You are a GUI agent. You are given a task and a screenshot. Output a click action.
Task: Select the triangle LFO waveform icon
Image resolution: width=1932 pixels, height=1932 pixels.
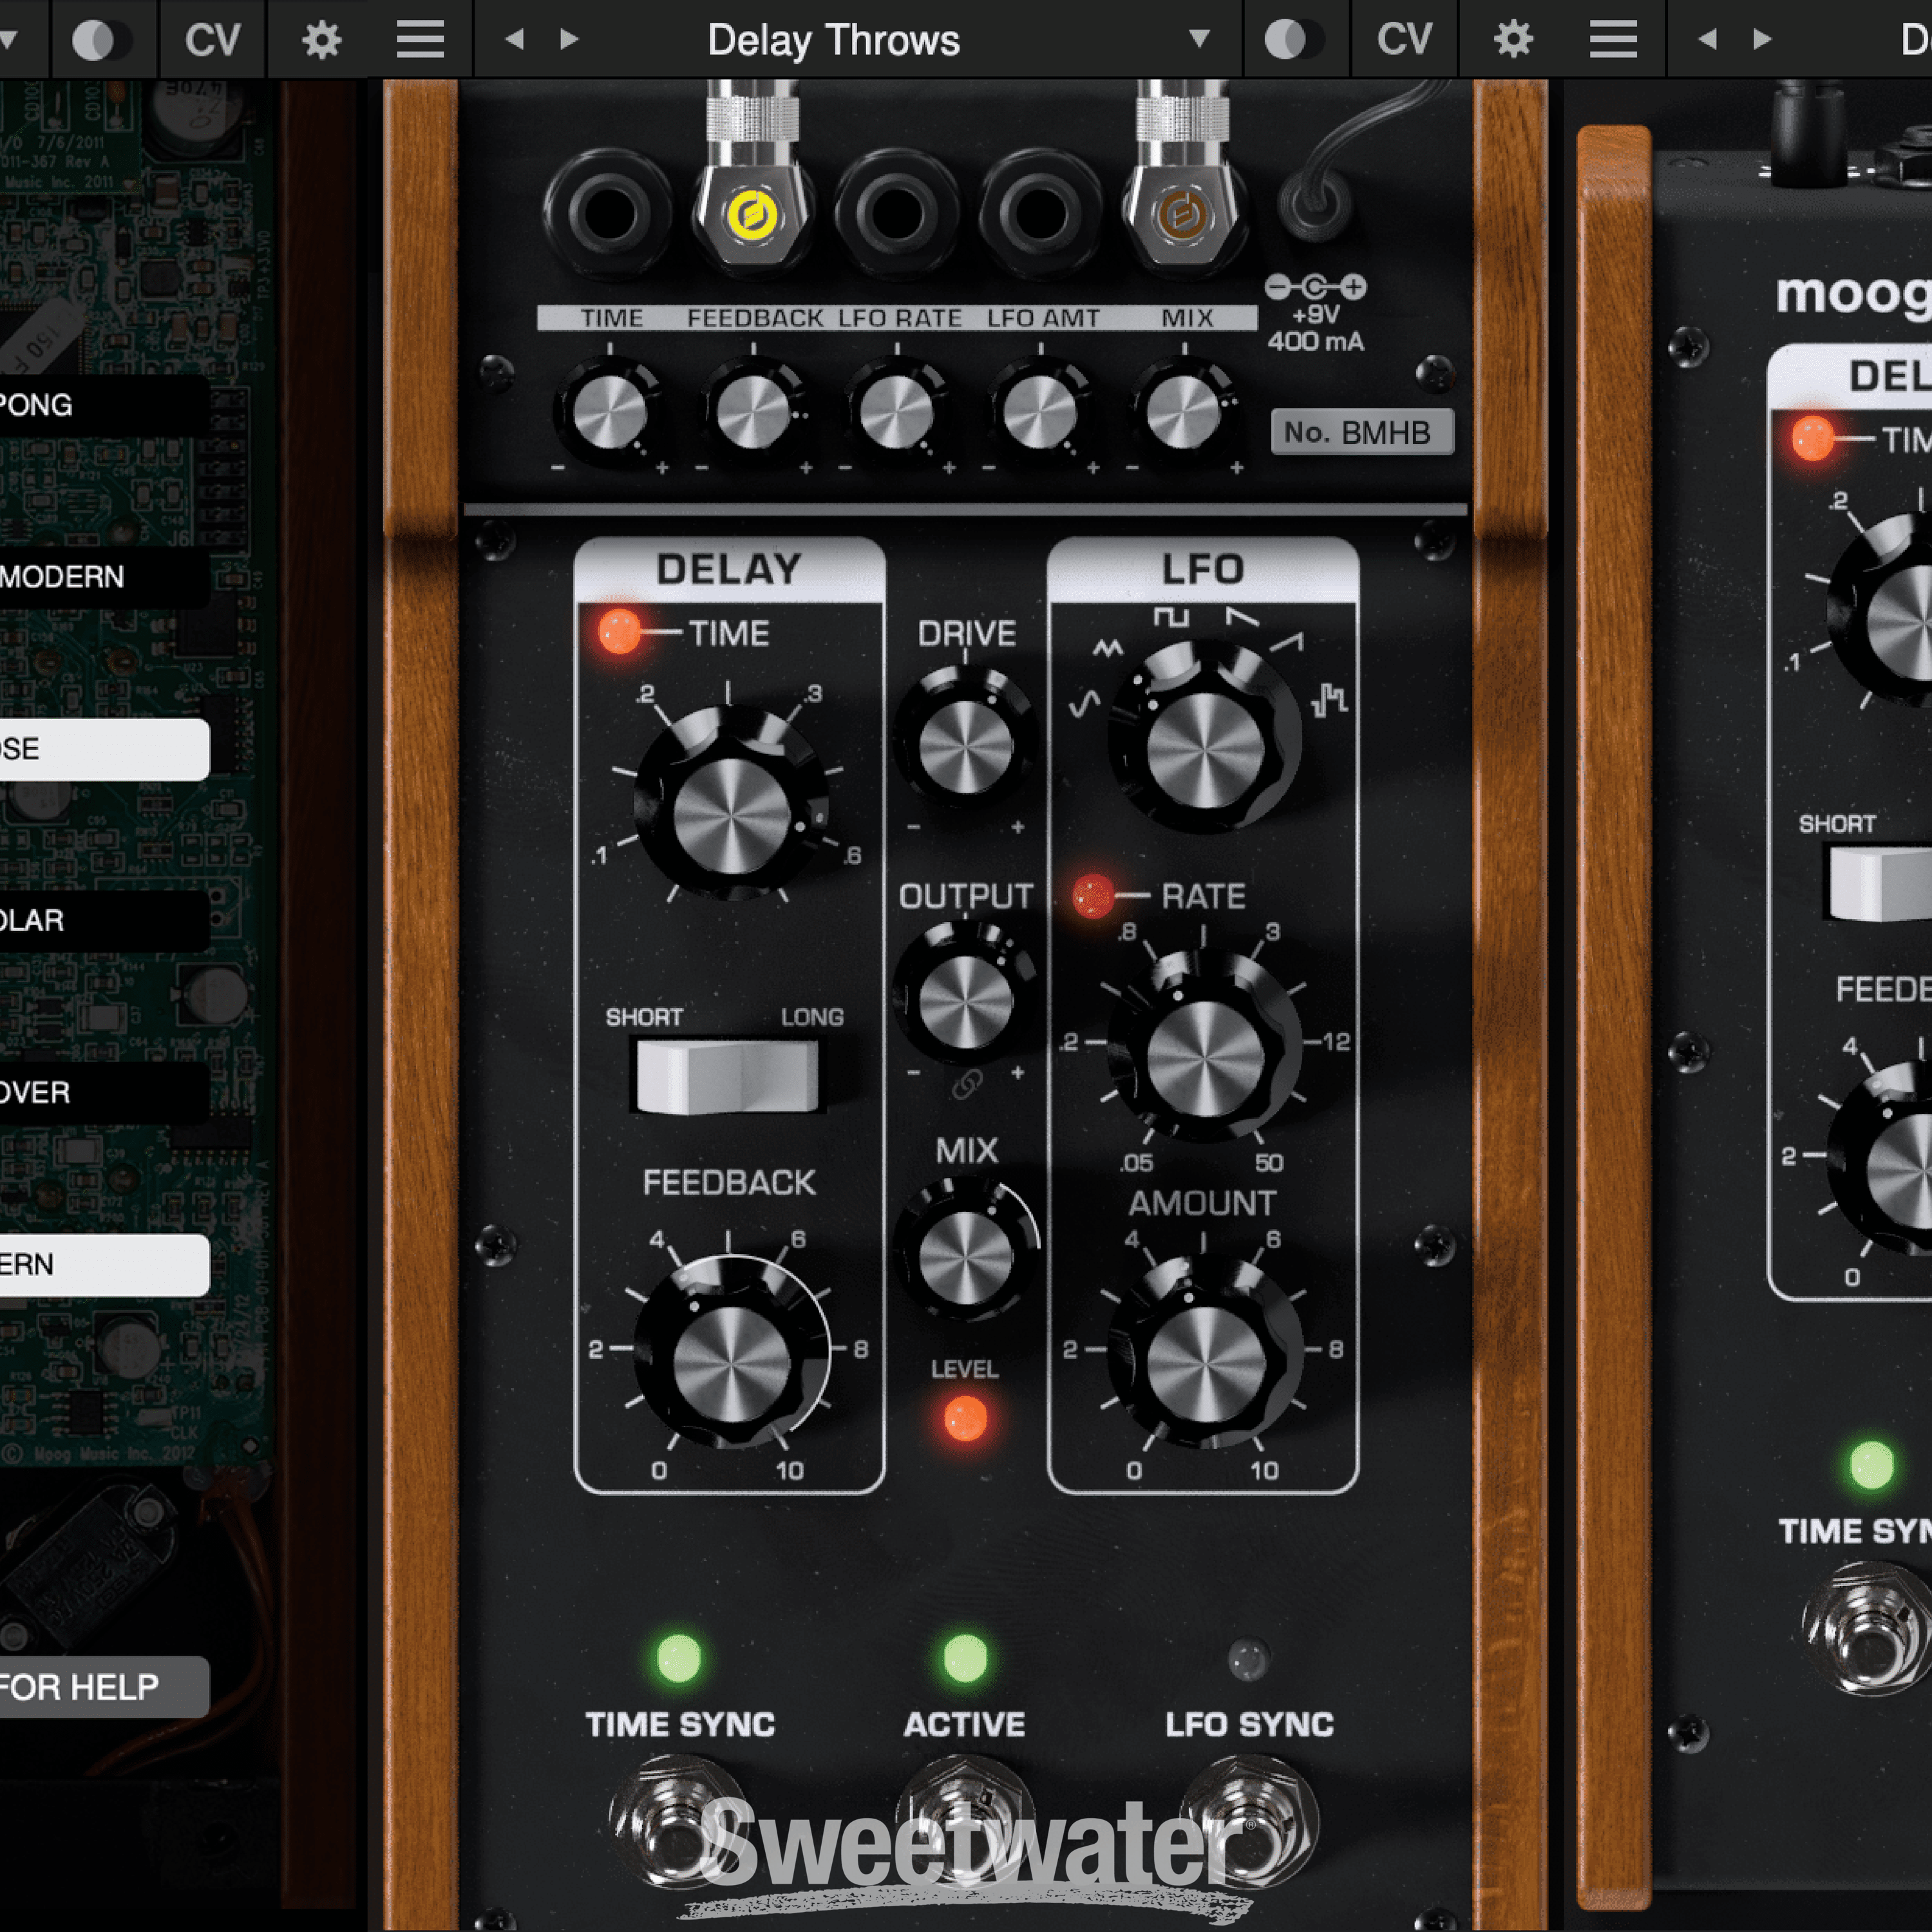point(1107,649)
